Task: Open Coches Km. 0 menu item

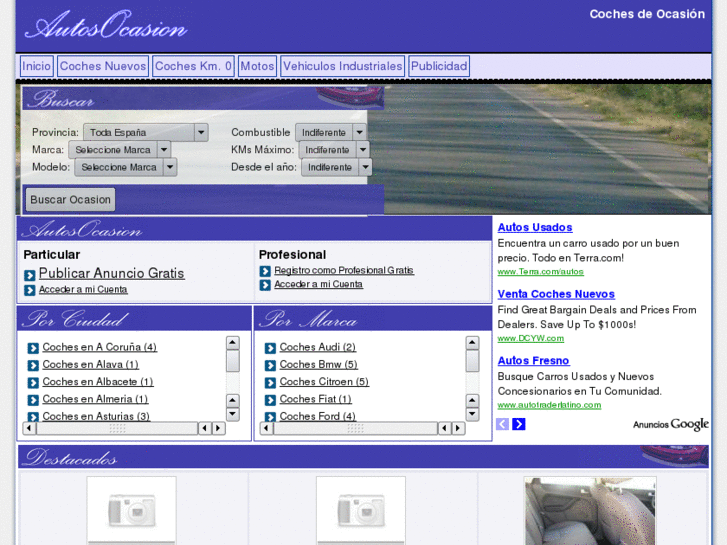Action: tap(193, 66)
